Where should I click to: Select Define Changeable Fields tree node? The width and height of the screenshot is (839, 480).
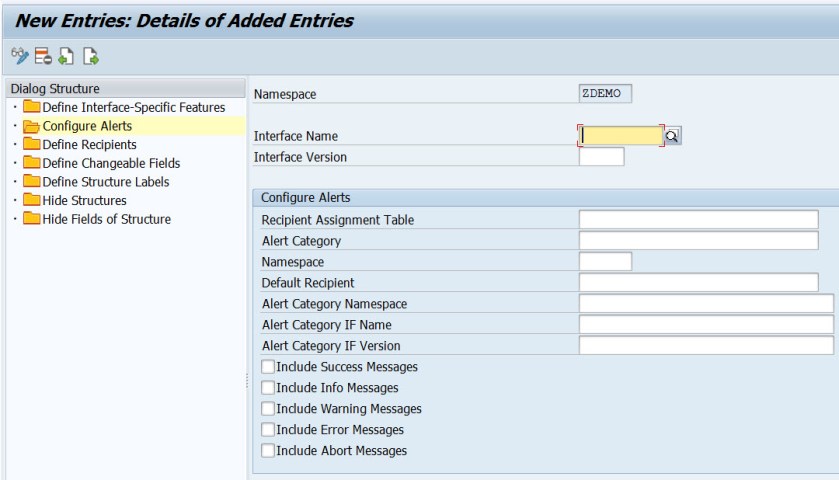pyautogui.click(x=111, y=163)
